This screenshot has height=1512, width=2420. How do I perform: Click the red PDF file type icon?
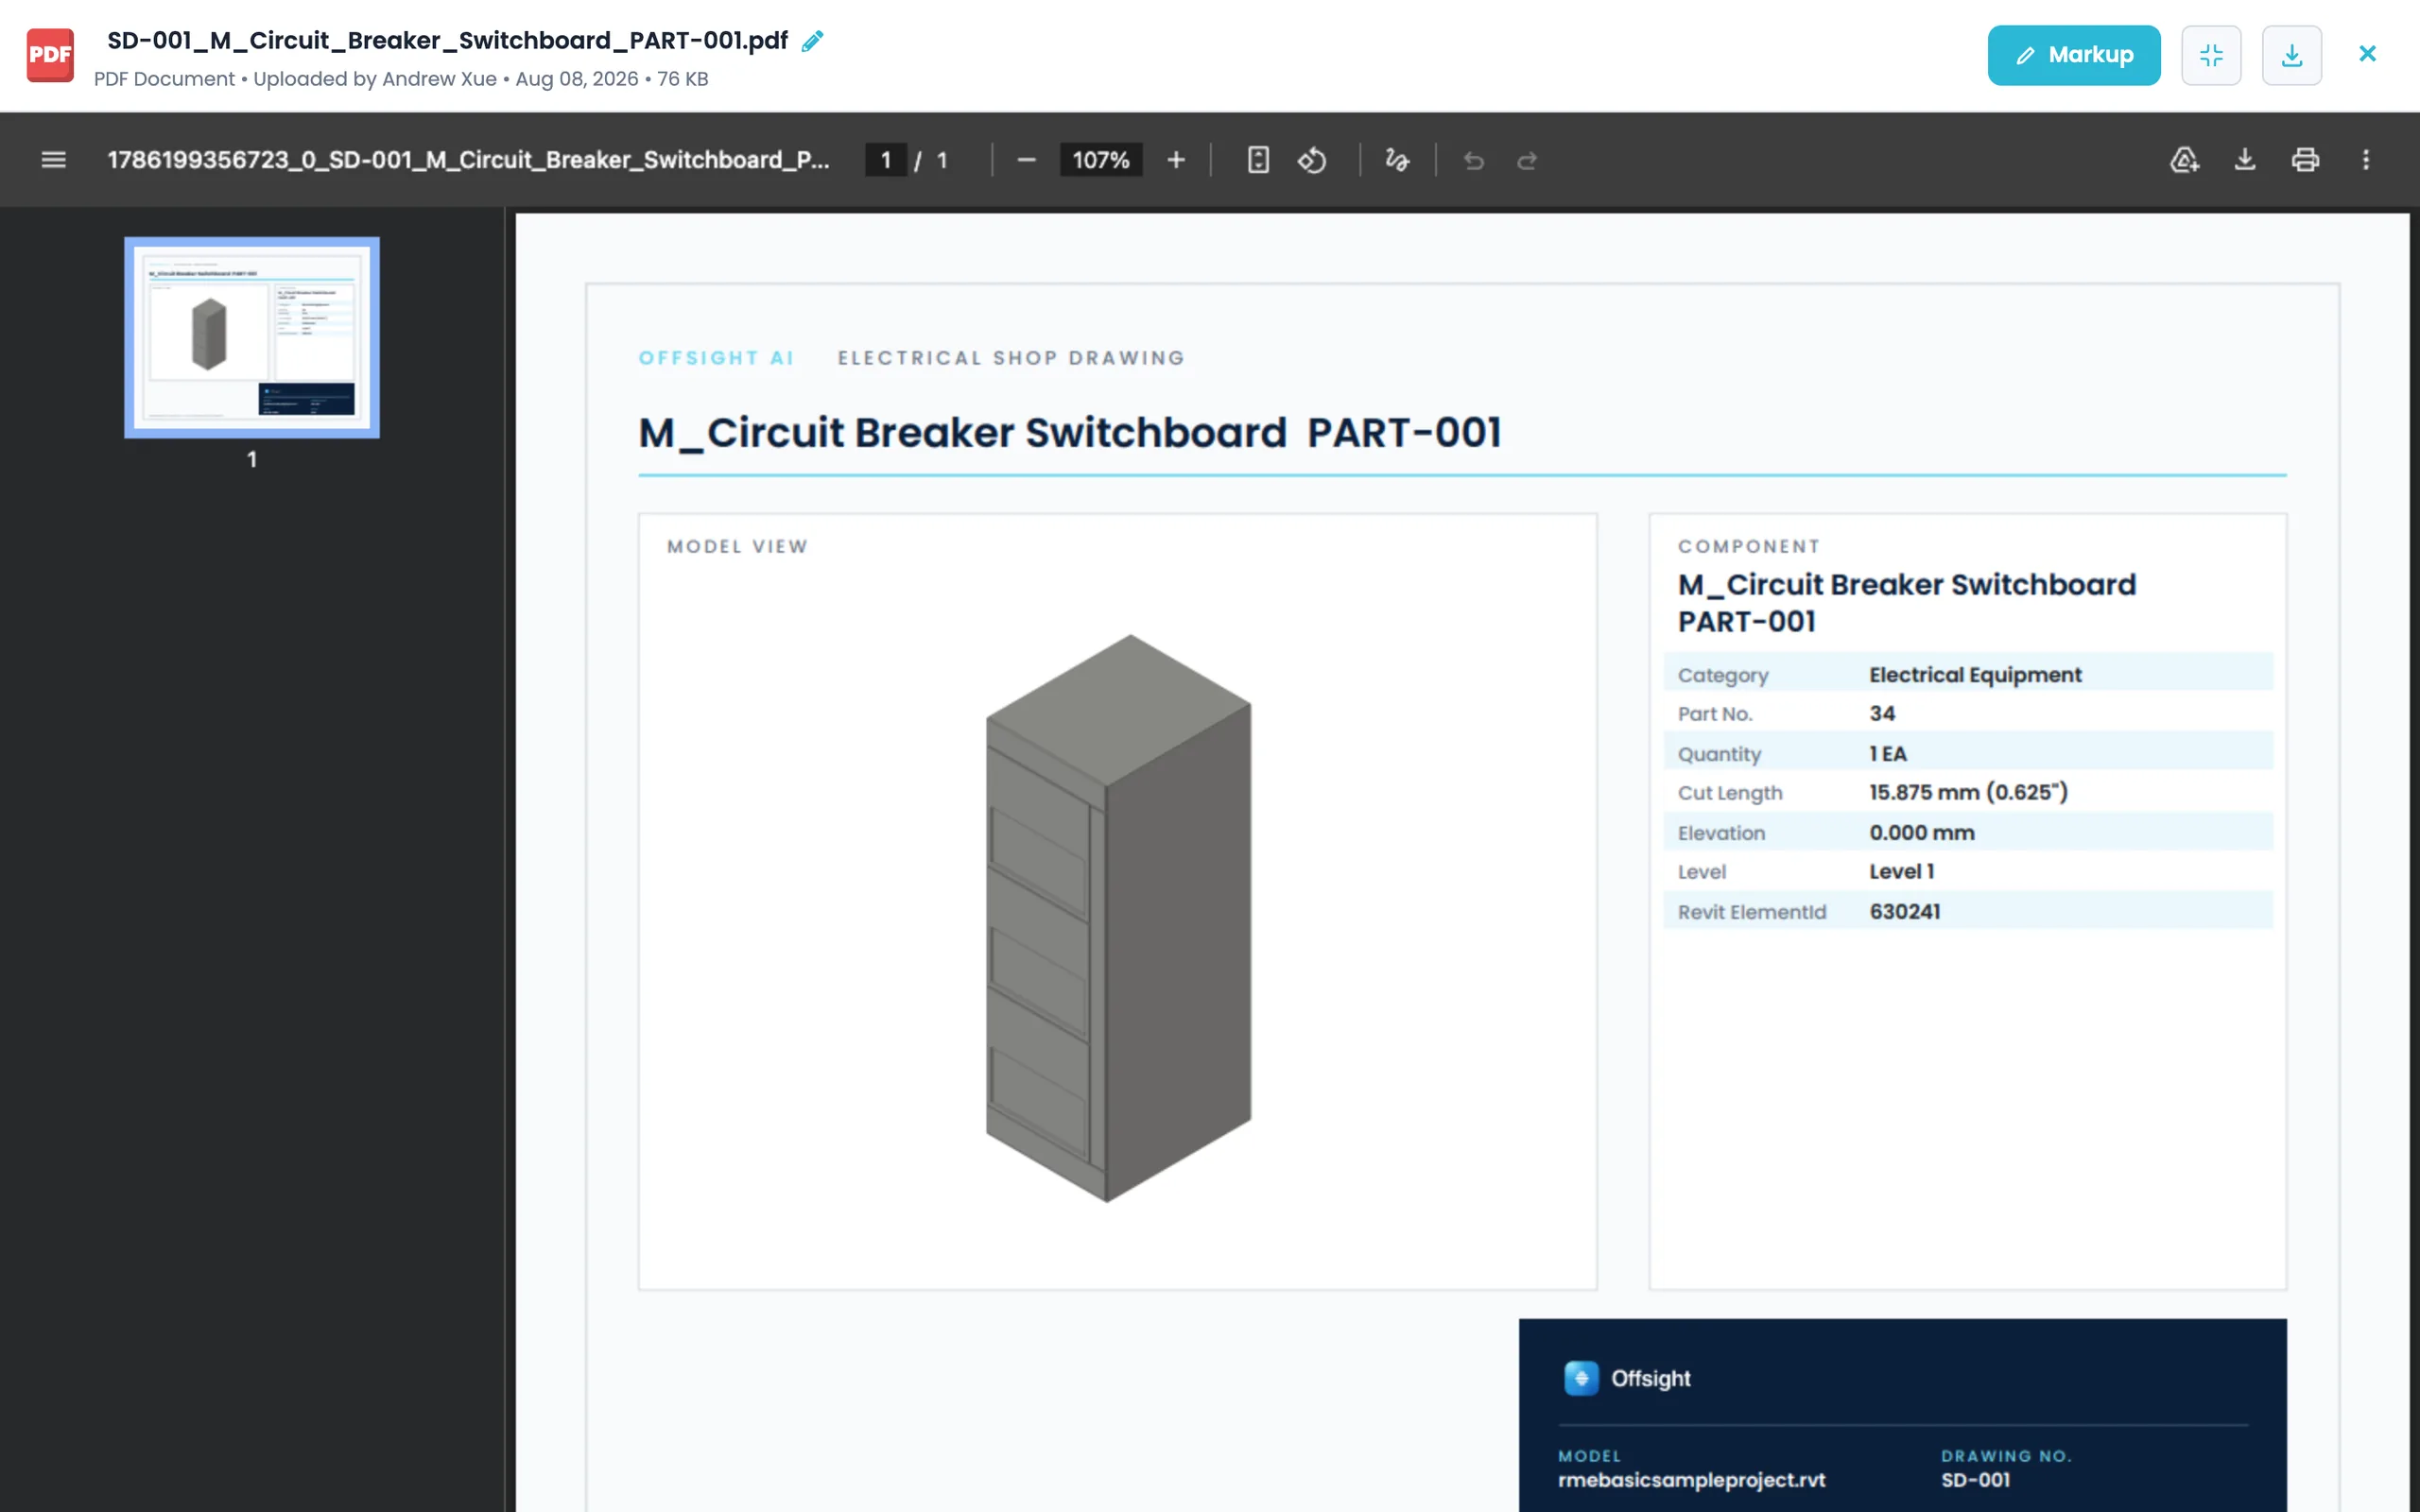(50, 55)
